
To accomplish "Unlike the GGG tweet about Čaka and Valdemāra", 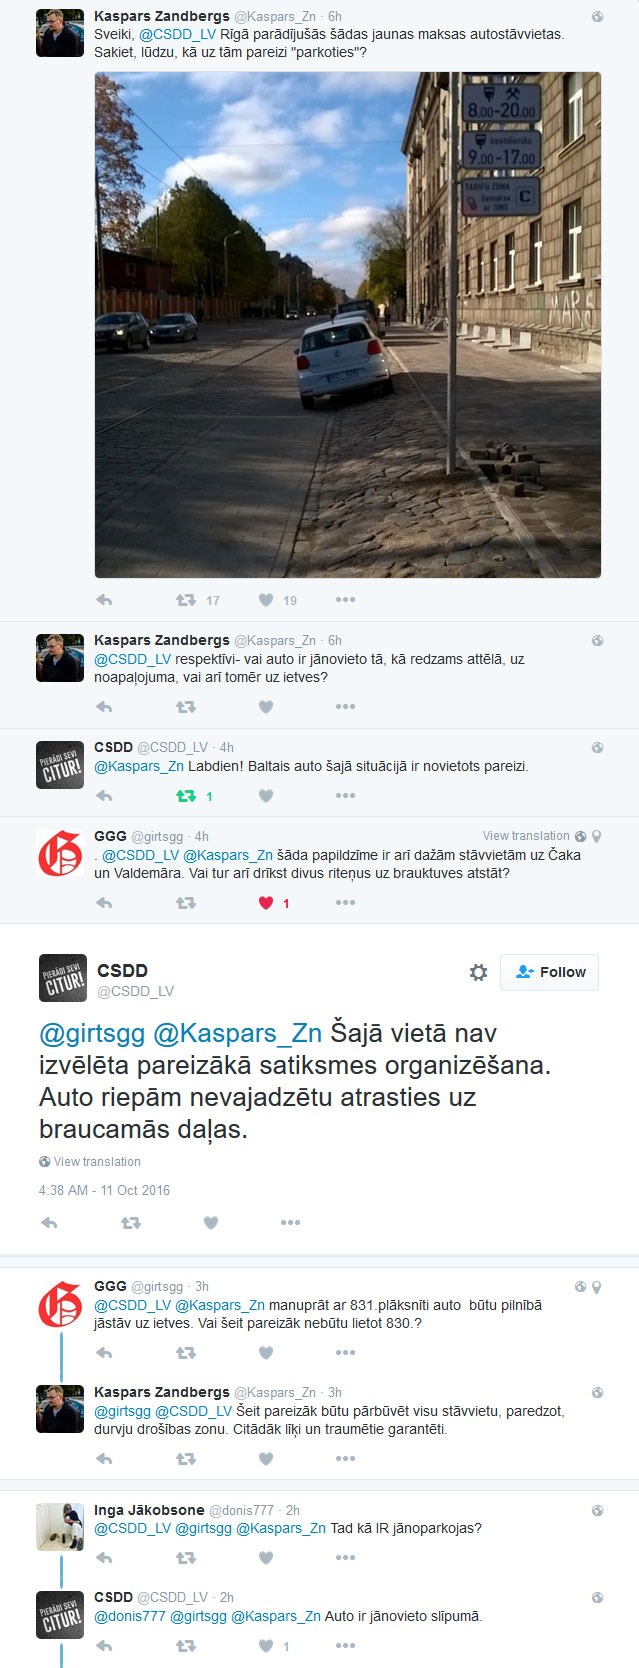I will [x=266, y=902].
